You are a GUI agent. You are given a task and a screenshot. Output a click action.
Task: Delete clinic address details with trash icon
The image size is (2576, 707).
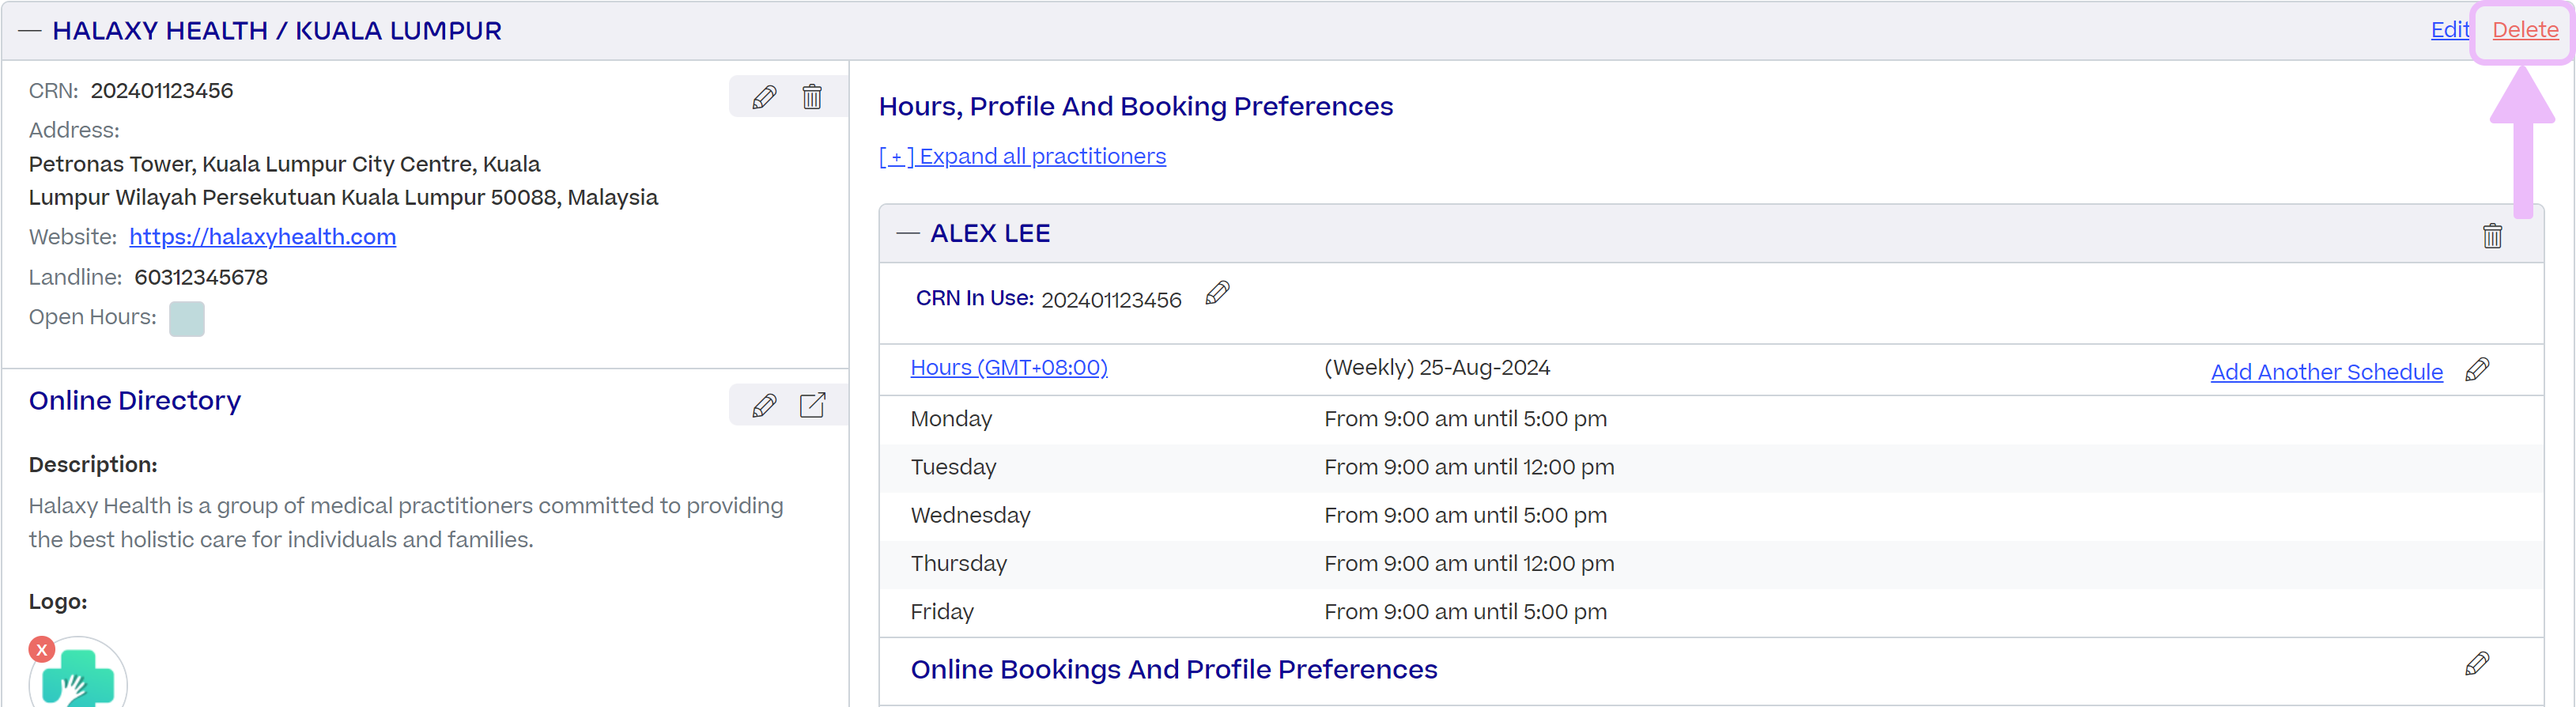[812, 97]
